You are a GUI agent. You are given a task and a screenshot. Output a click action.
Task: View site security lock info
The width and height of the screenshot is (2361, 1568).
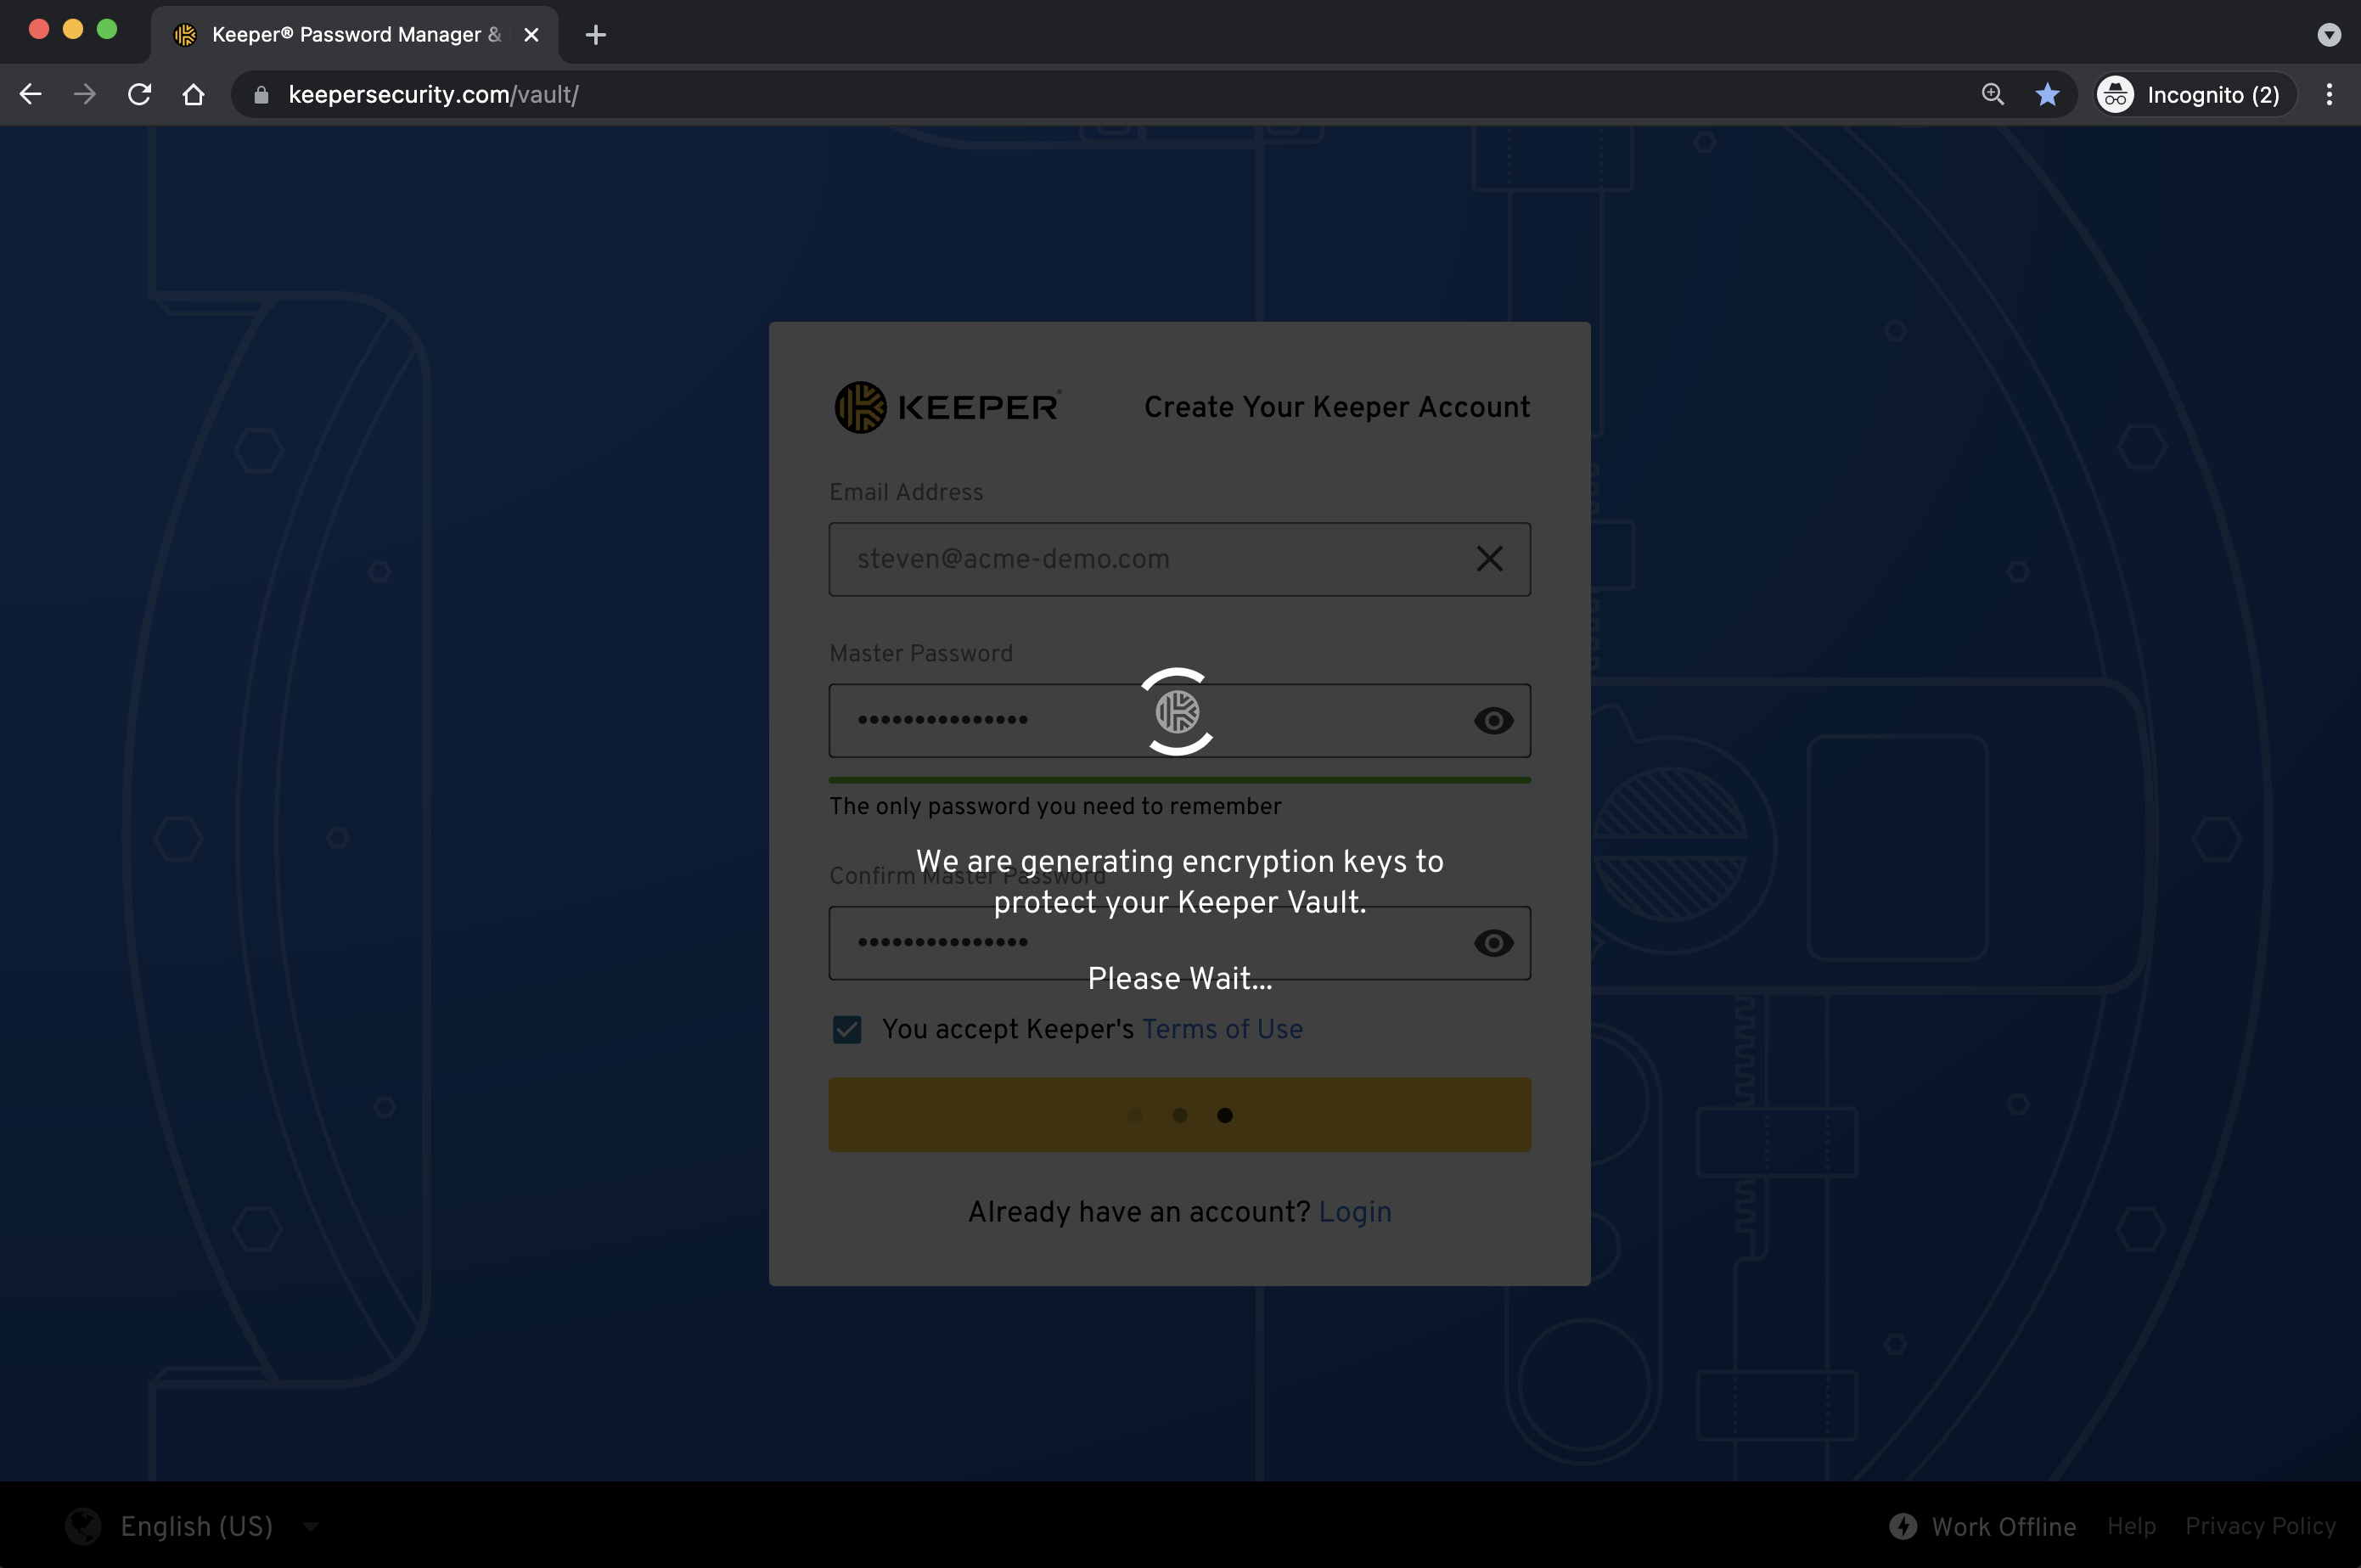pyautogui.click(x=261, y=94)
